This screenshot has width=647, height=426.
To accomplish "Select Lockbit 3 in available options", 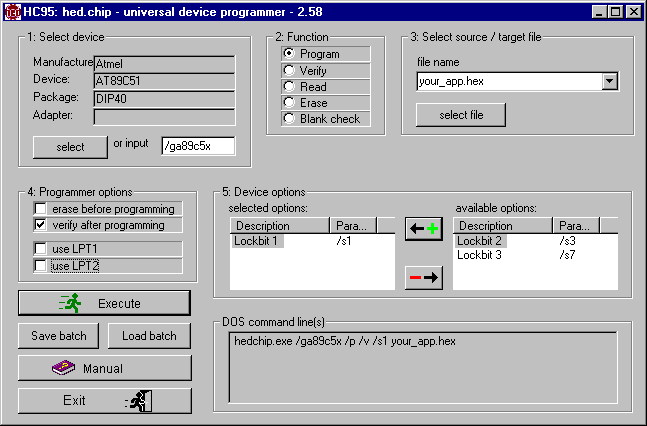I will [x=479, y=255].
